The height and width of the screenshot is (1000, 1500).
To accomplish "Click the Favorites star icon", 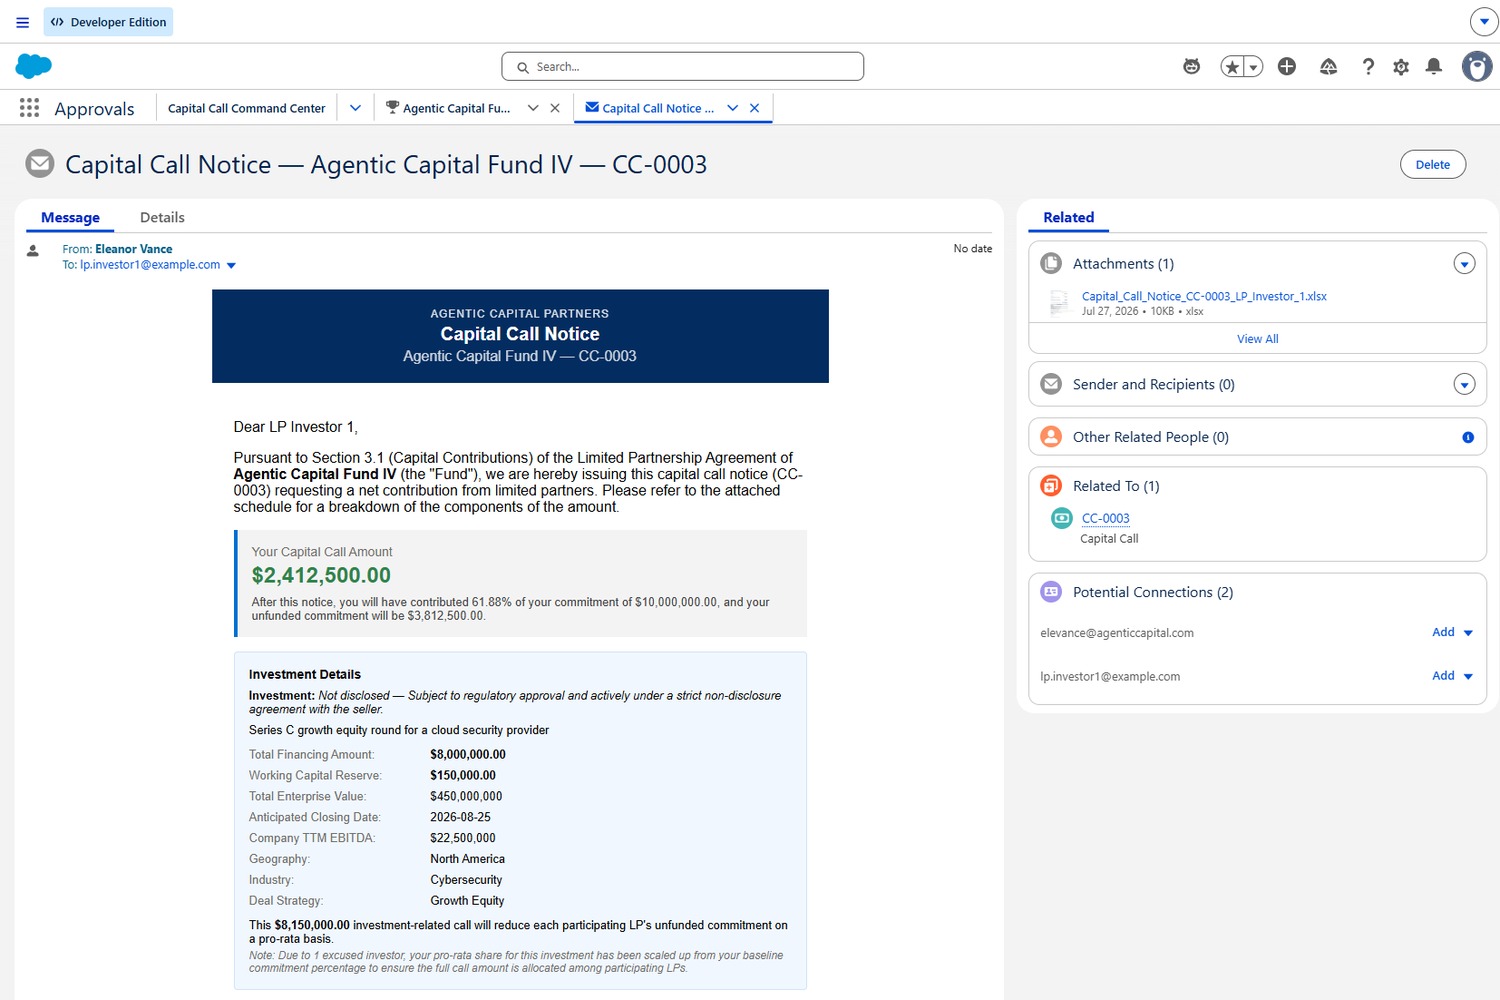I will [1232, 67].
